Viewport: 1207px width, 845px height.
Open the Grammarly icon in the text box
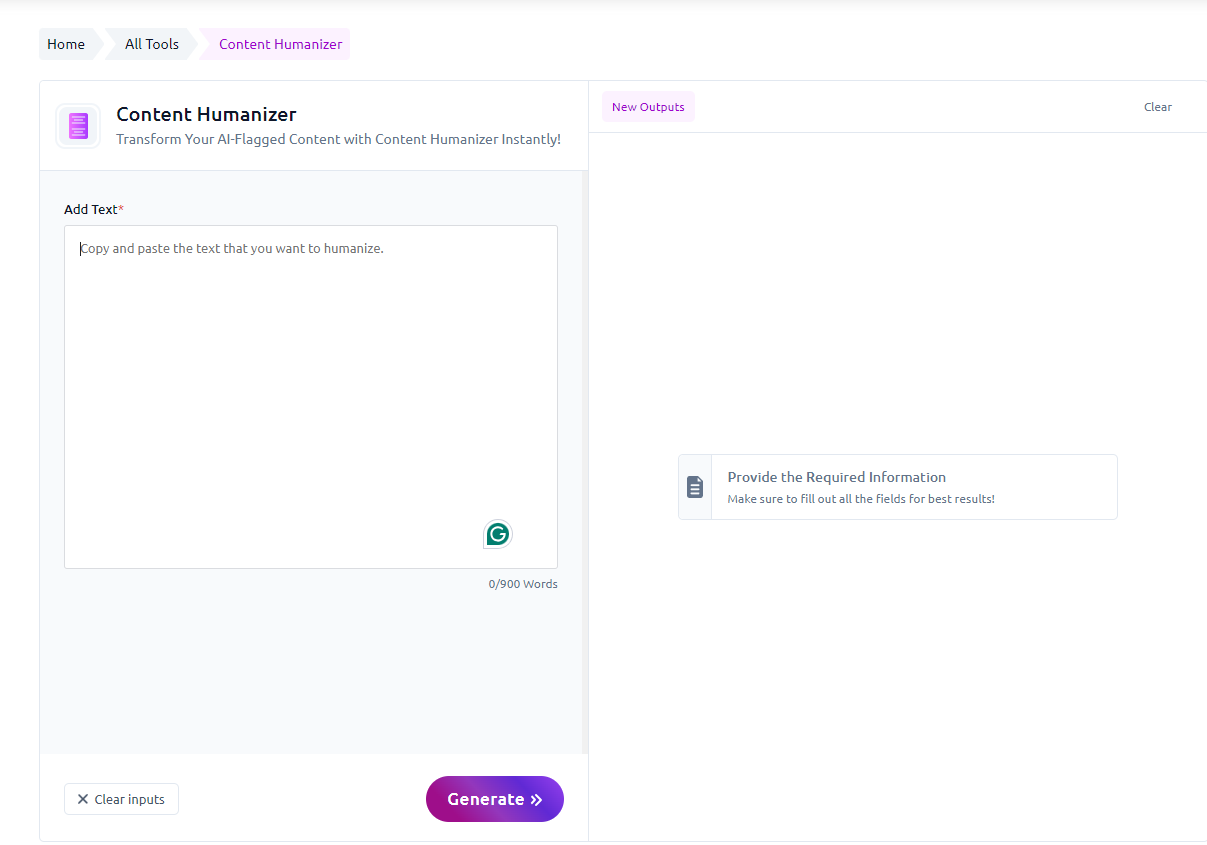pos(497,534)
